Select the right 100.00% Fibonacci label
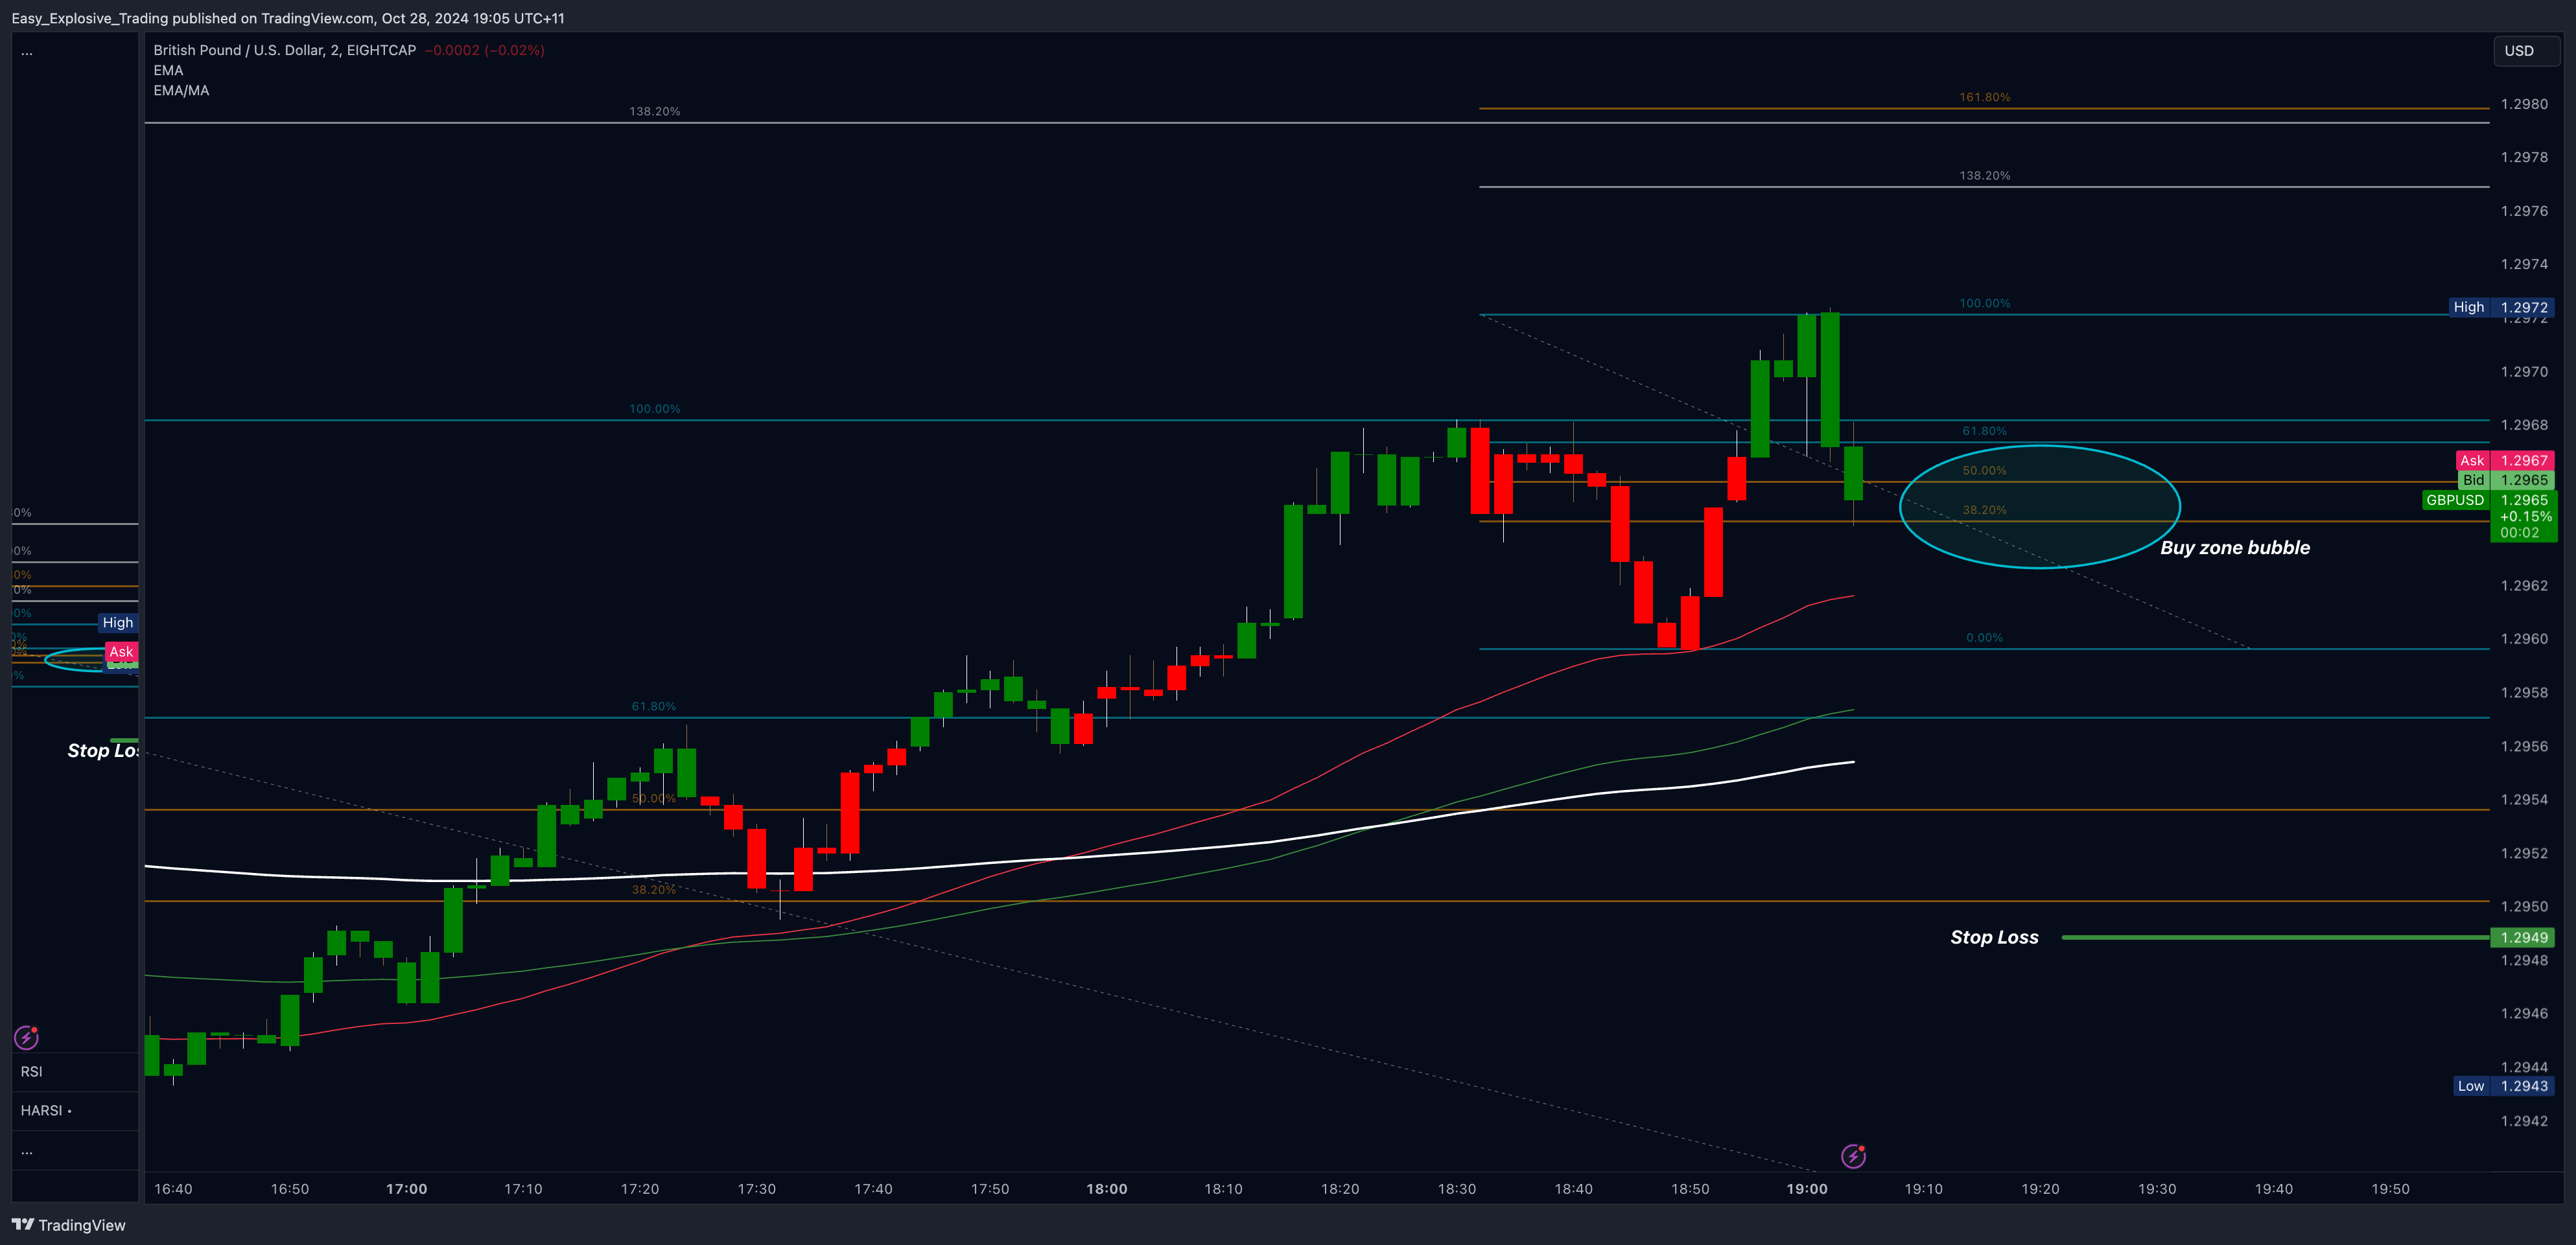This screenshot has width=2576, height=1245. (x=1984, y=303)
